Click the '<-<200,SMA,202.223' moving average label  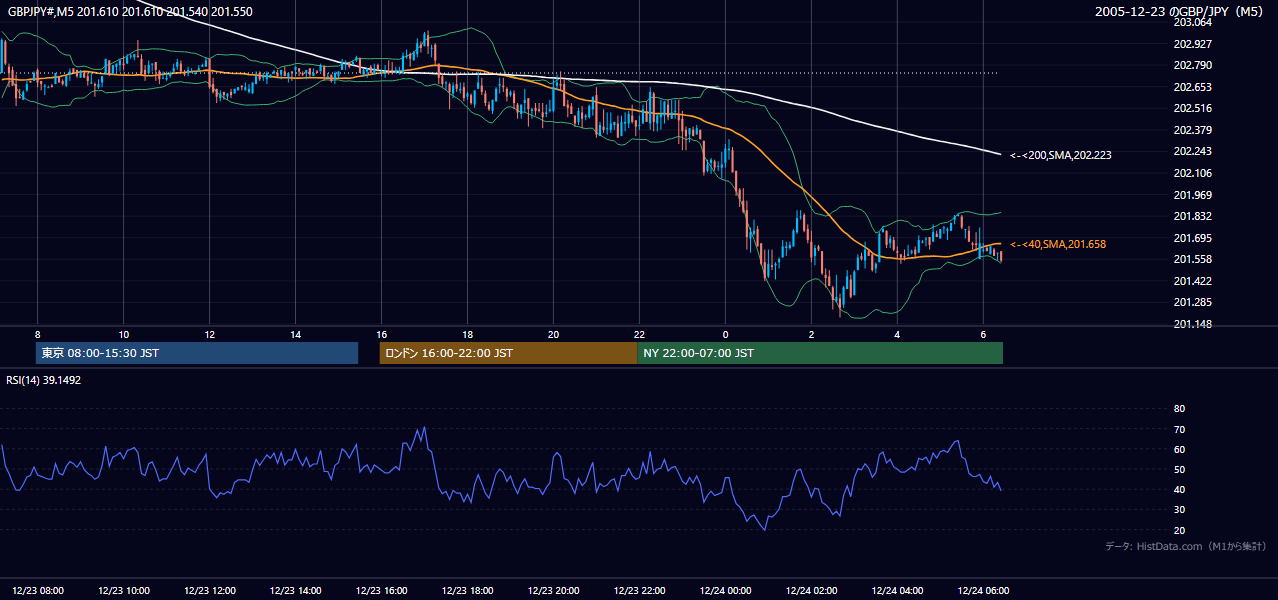coord(1060,155)
